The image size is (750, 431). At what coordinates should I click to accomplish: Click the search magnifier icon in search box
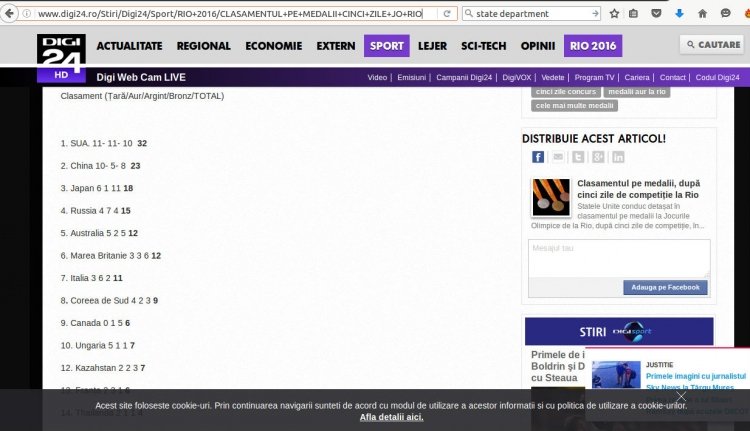pos(469,13)
